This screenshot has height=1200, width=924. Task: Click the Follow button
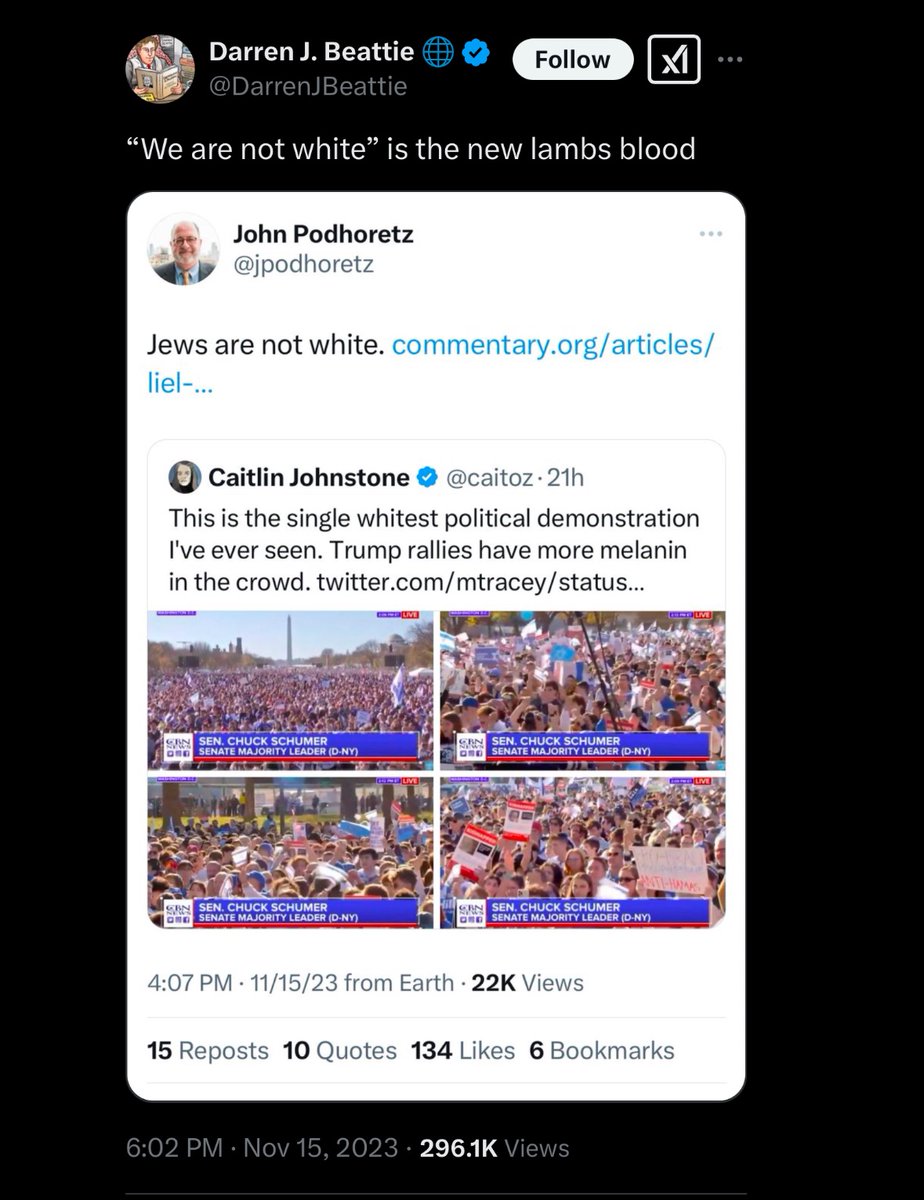click(573, 60)
